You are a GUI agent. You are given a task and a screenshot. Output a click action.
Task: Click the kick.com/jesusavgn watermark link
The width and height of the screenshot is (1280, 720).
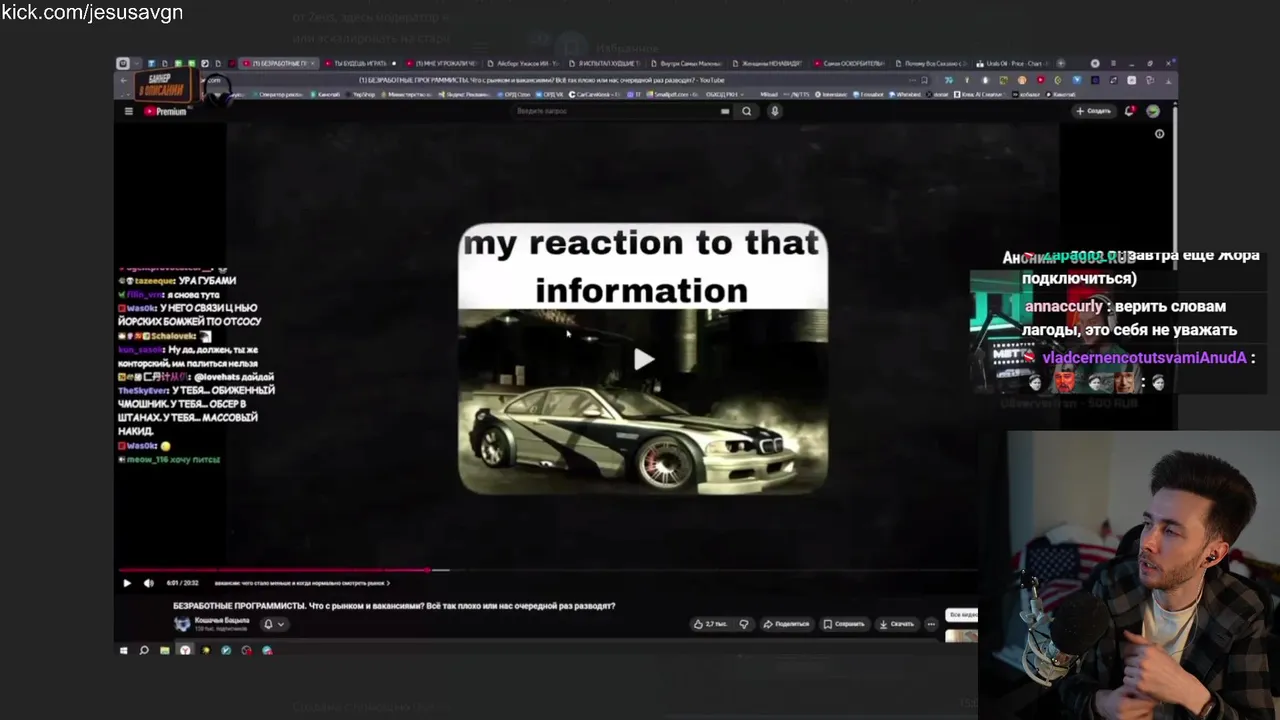coord(92,13)
